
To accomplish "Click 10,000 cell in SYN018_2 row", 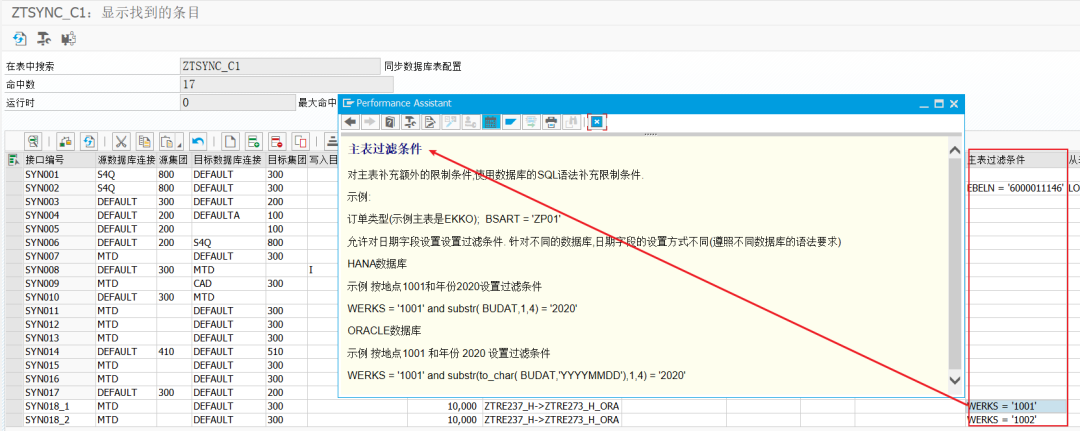I will (445, 419).
